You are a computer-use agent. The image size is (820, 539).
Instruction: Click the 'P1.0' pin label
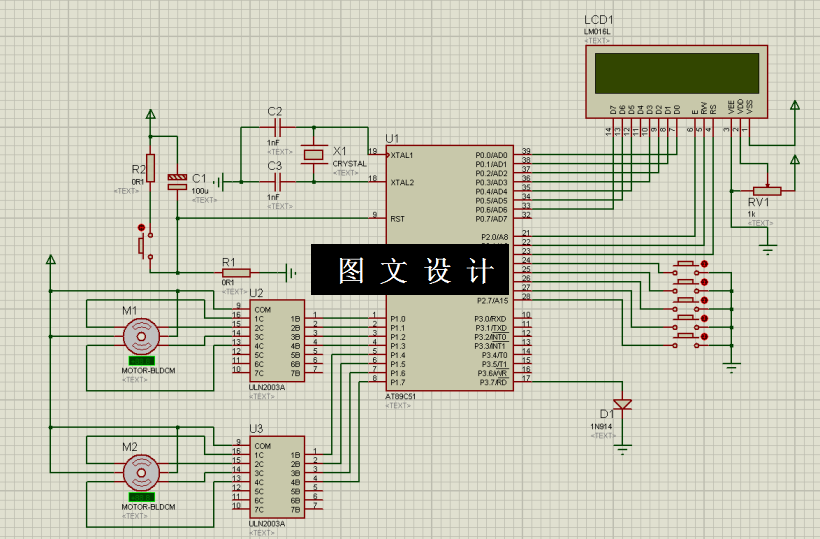click(398, 319)
